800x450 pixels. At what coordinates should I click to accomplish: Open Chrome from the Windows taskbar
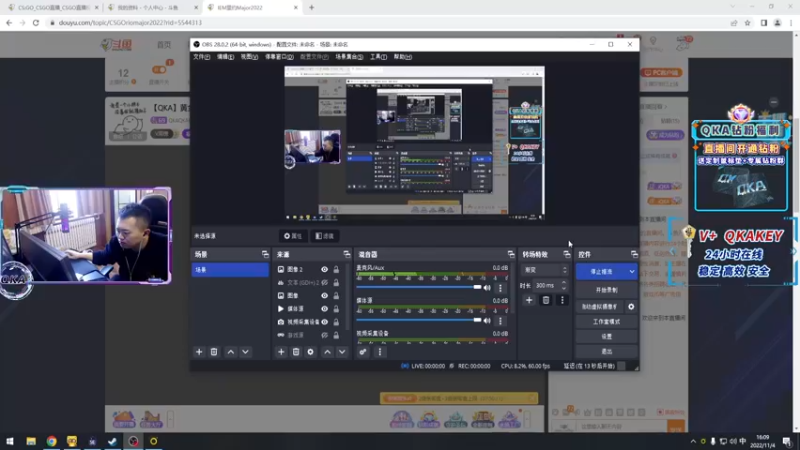coord(52,441)
